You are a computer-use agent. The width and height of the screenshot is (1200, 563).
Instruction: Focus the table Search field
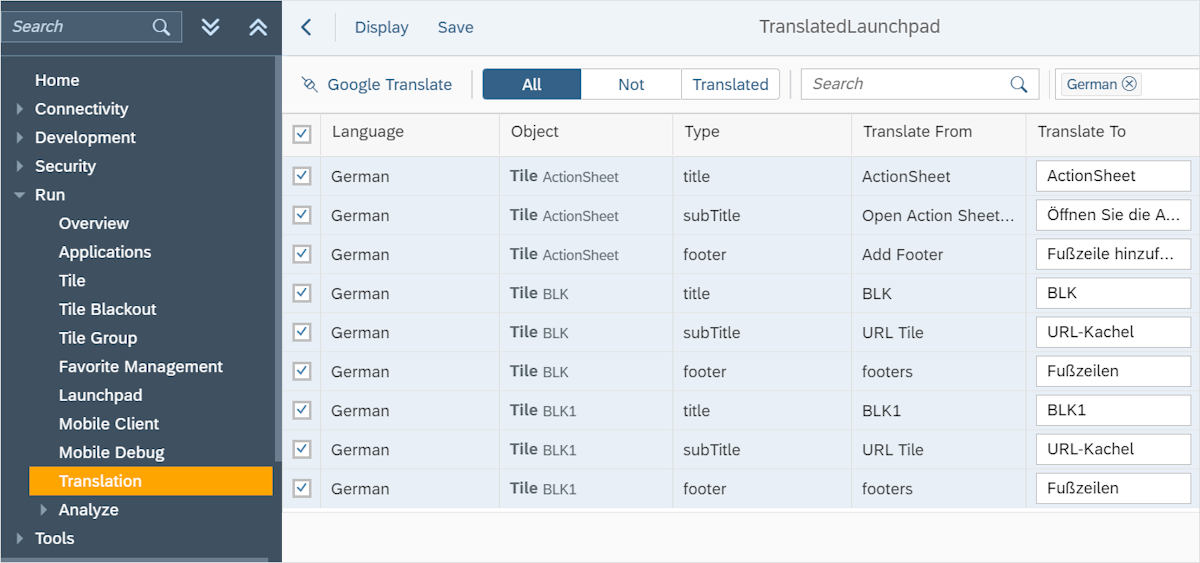click(x=920, y=84)
